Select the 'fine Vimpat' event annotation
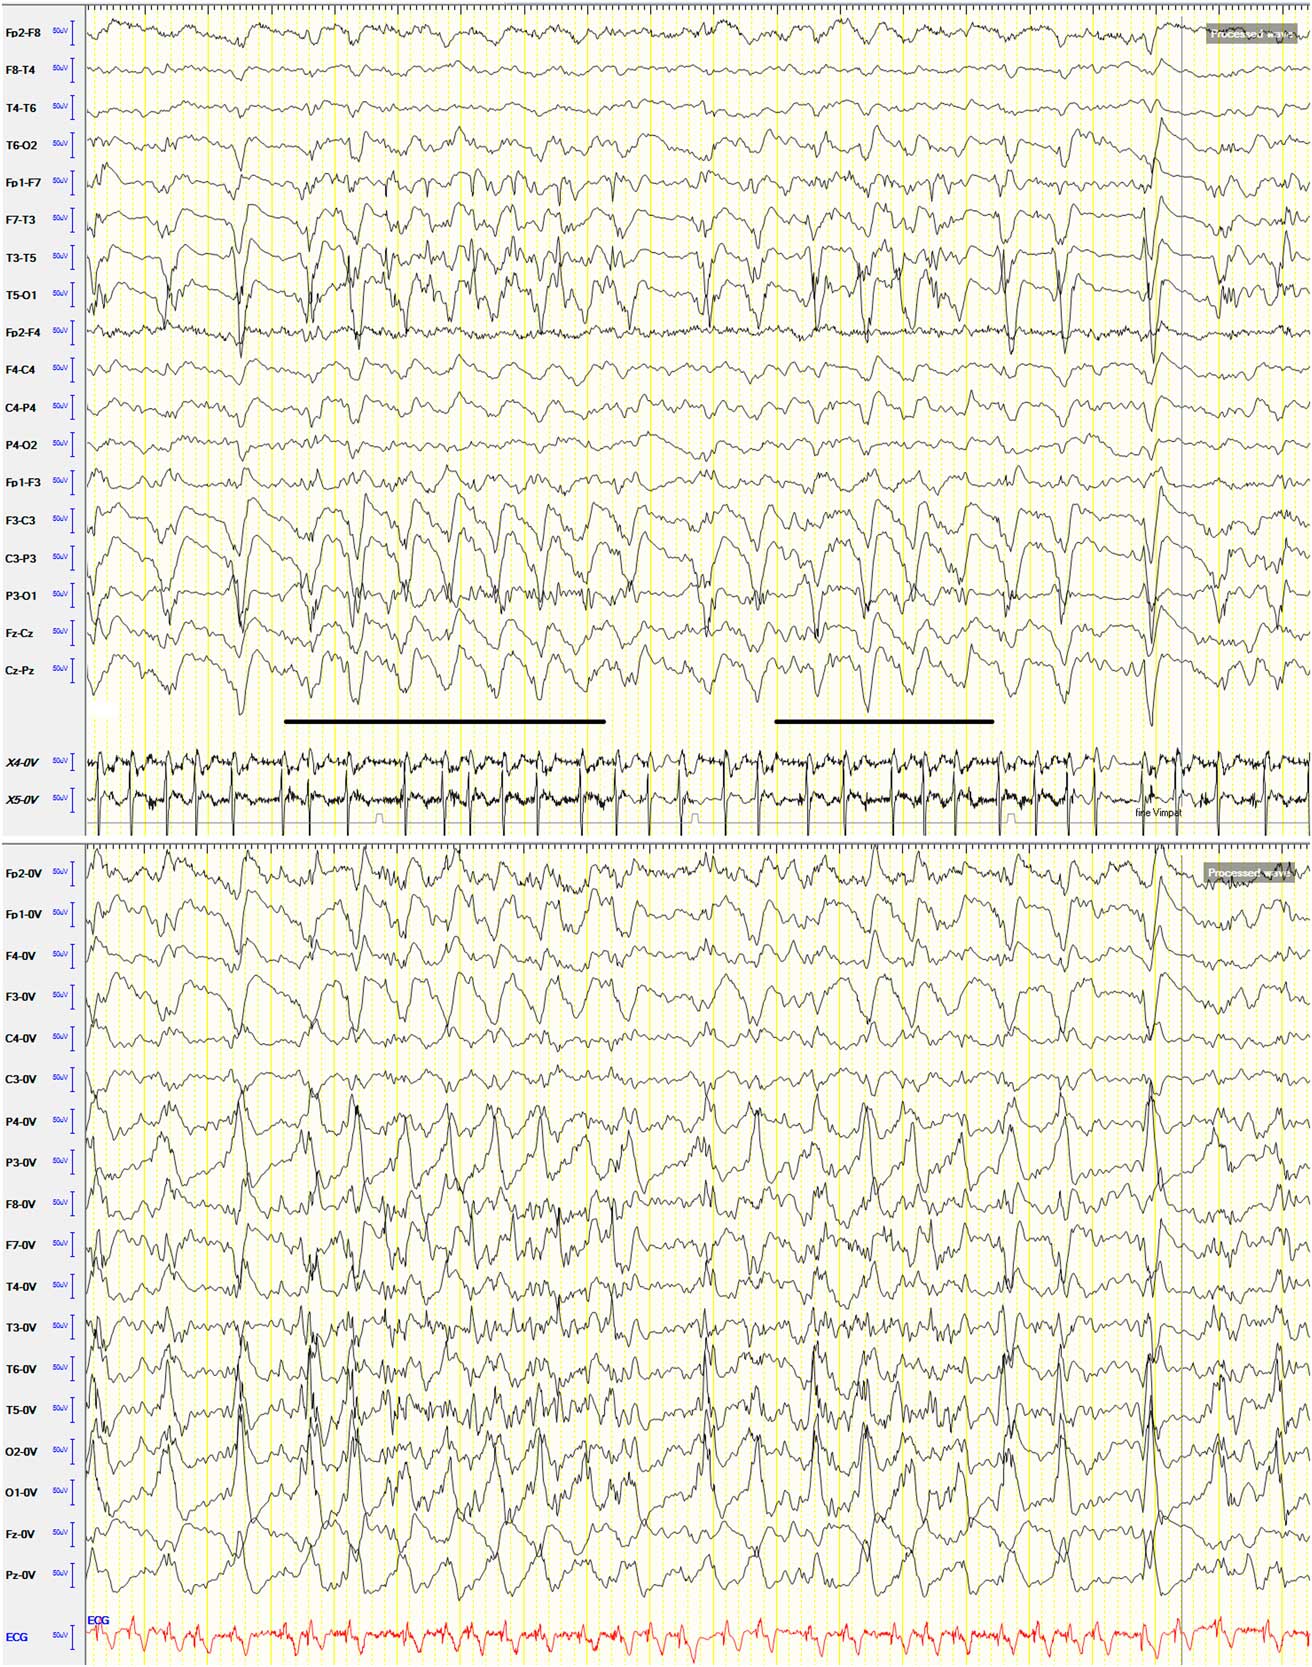Viewport: 1312px width, 1667px height. (1158, 813)
